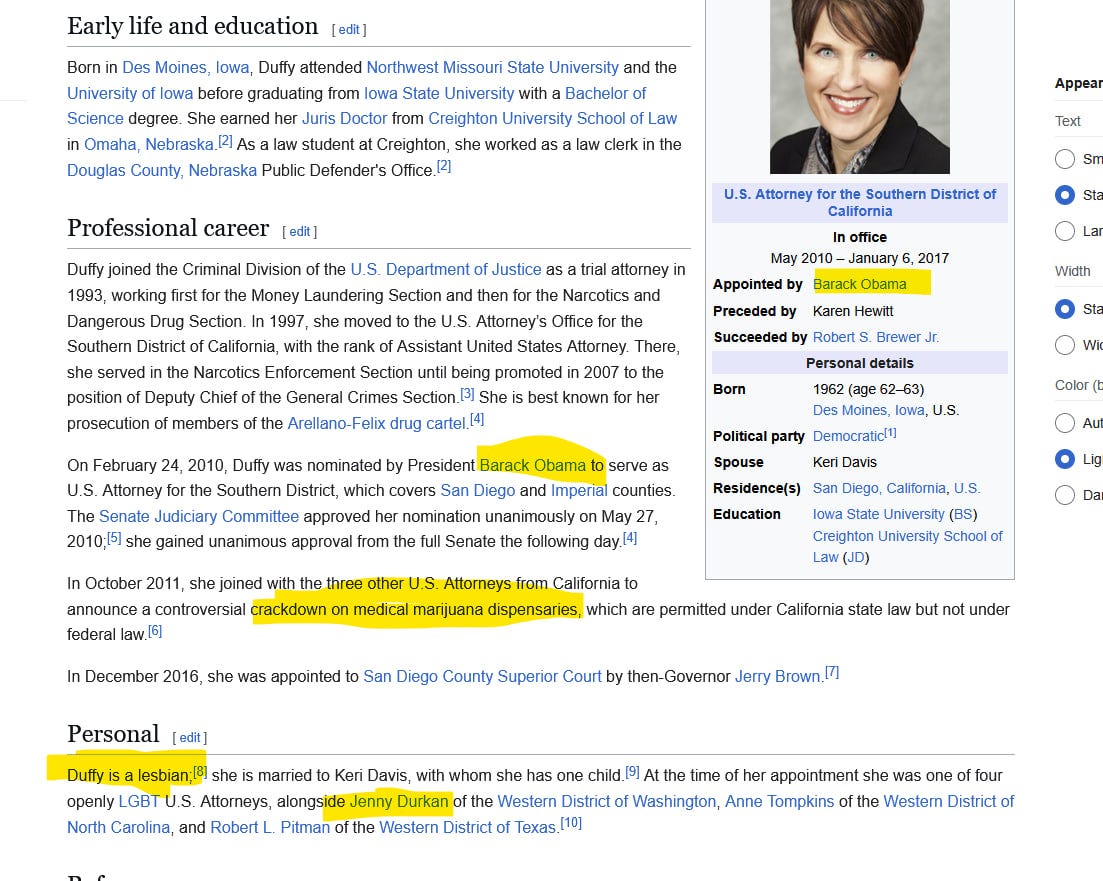Screen dimensions: 1103x881
Task: Click Barack Obama link in career paragraph
Action: [533, 466]
